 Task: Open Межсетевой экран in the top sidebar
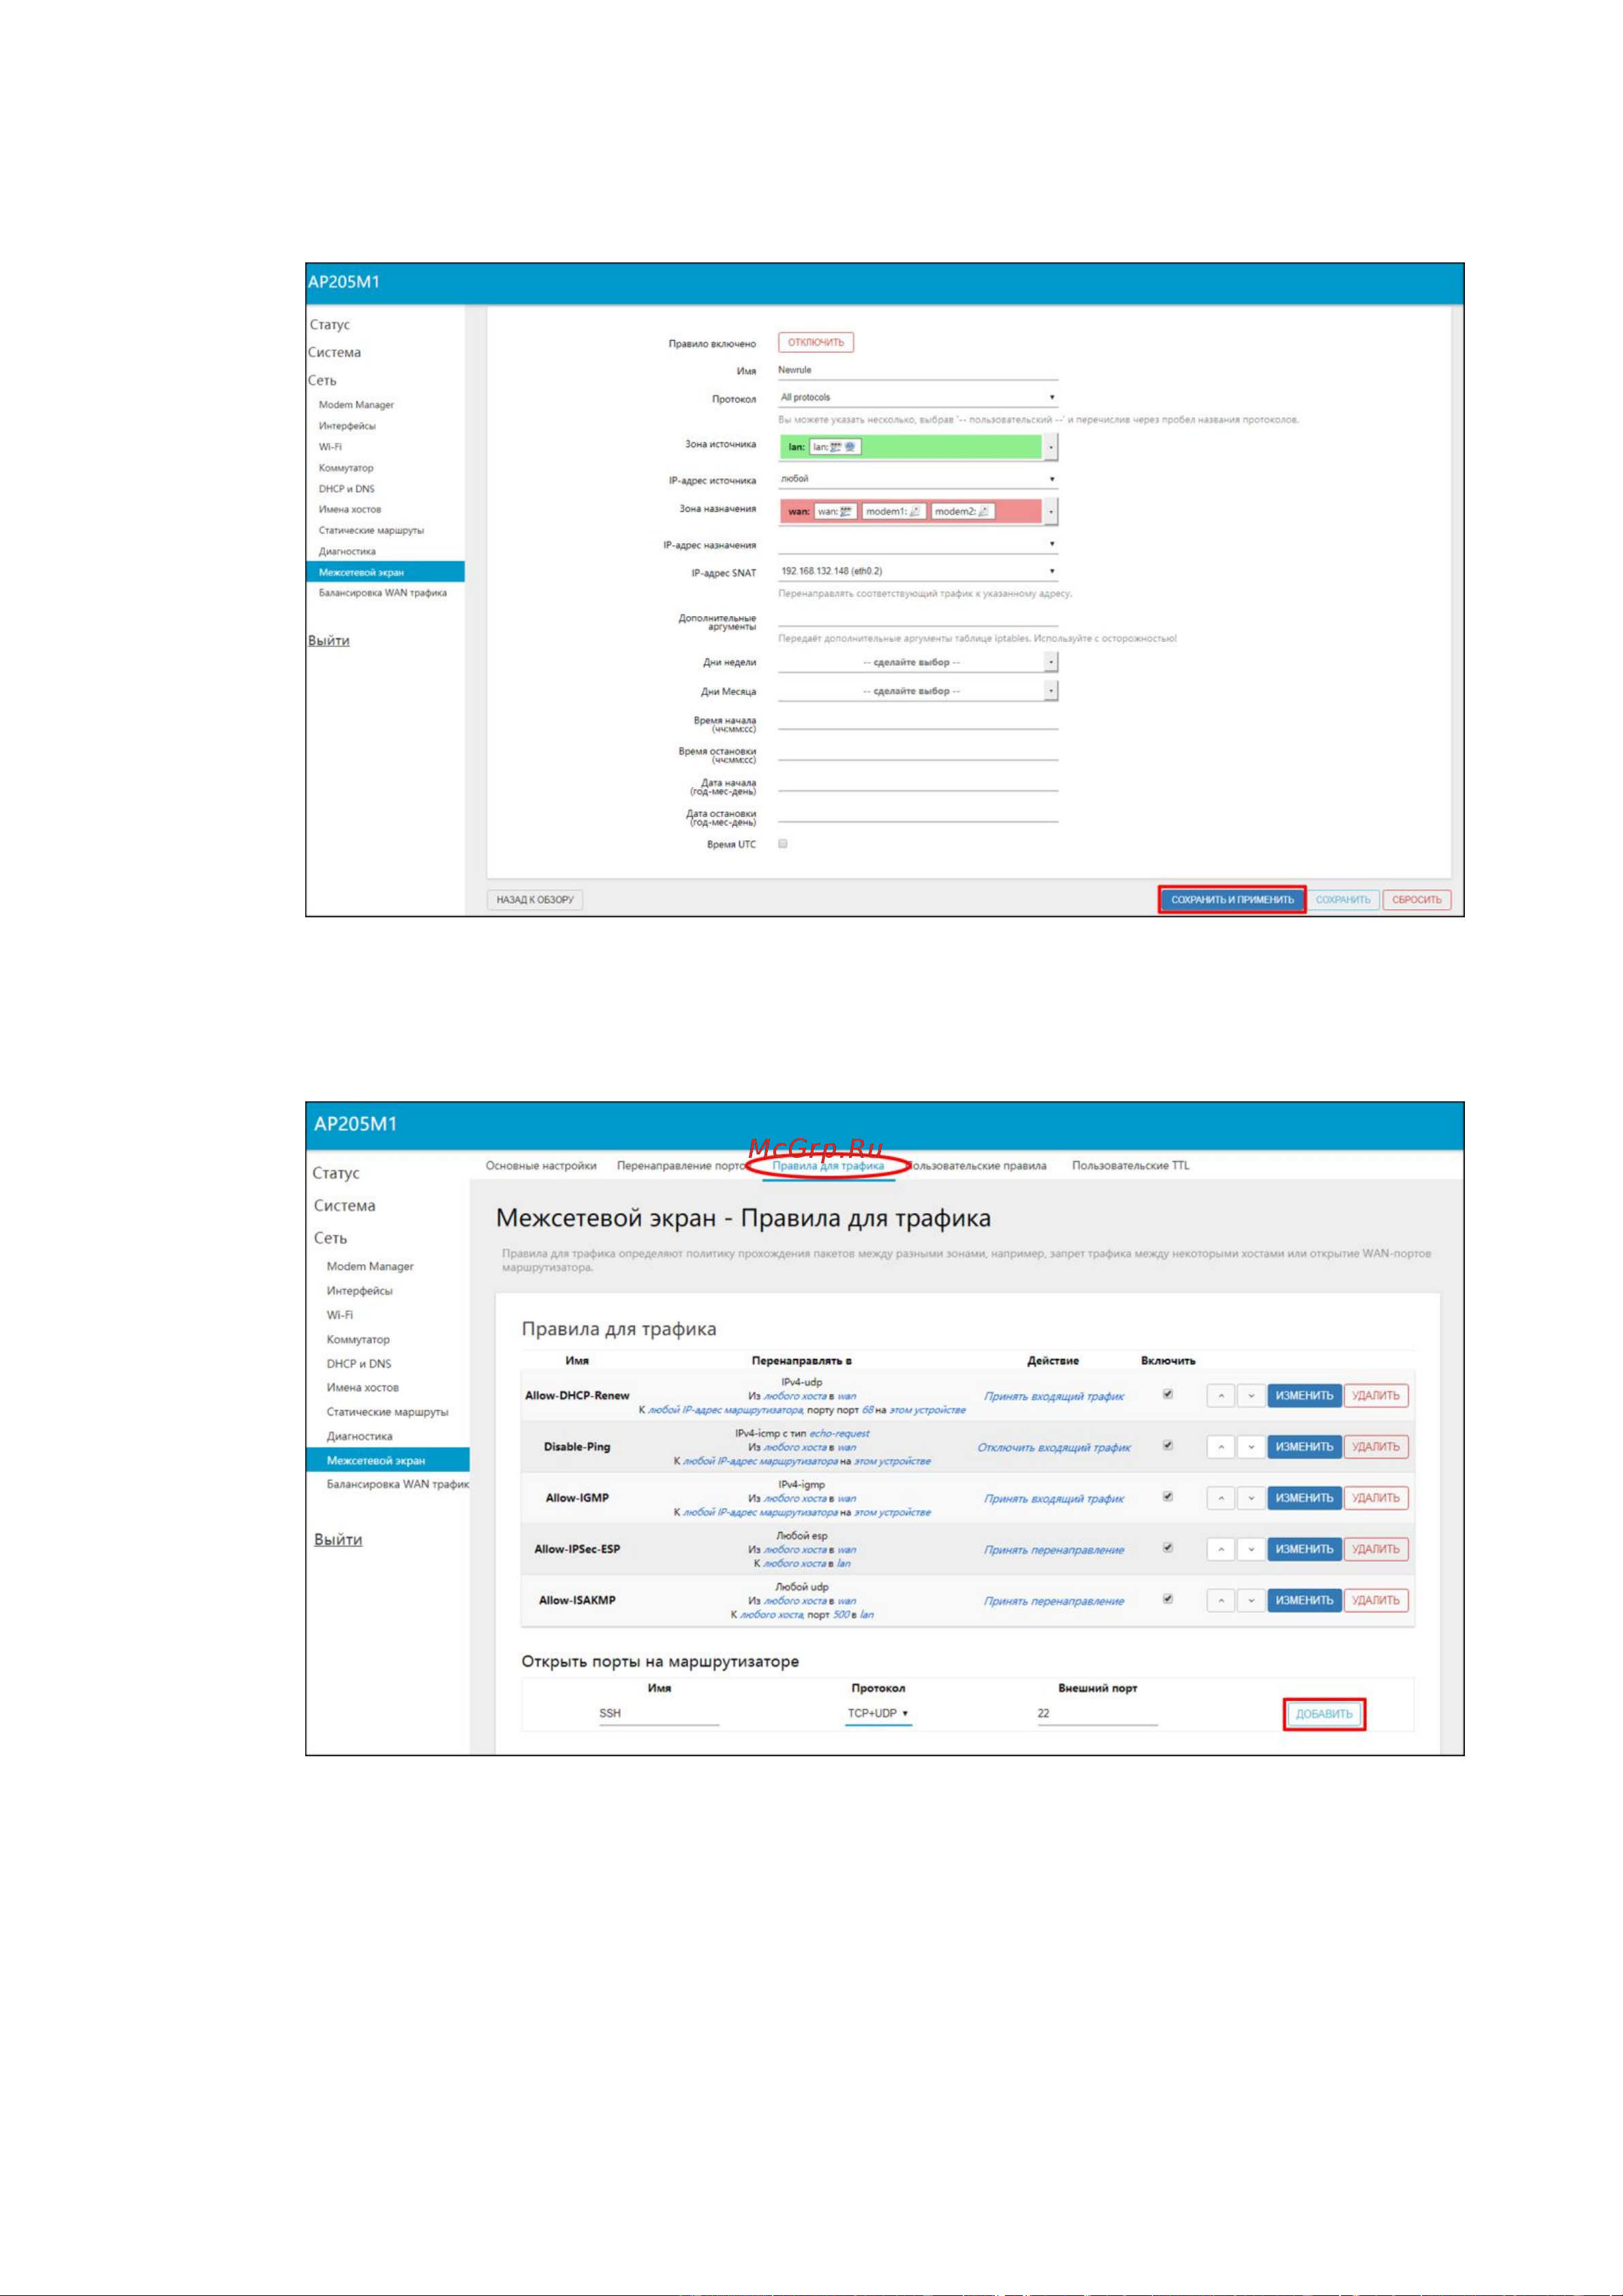coord(385,572)
